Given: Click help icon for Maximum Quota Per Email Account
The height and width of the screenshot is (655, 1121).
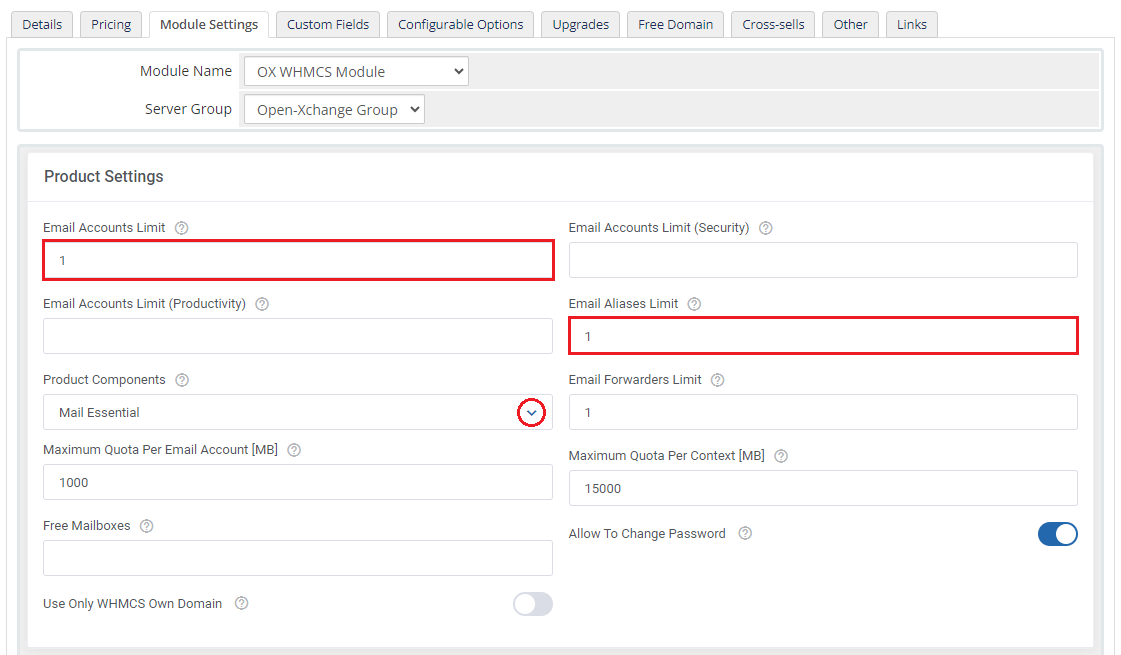Looking at the screenshot, I should 294,450.
